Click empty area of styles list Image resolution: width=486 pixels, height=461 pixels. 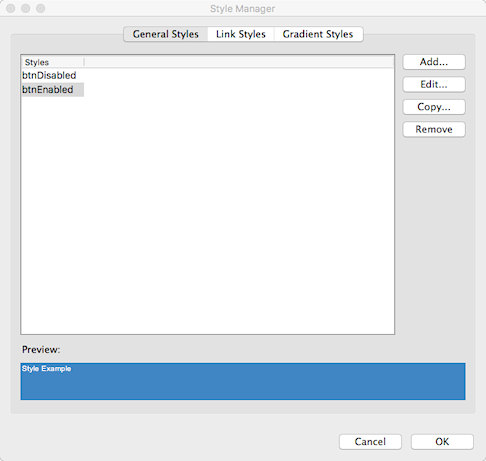(x=207, y=213)
